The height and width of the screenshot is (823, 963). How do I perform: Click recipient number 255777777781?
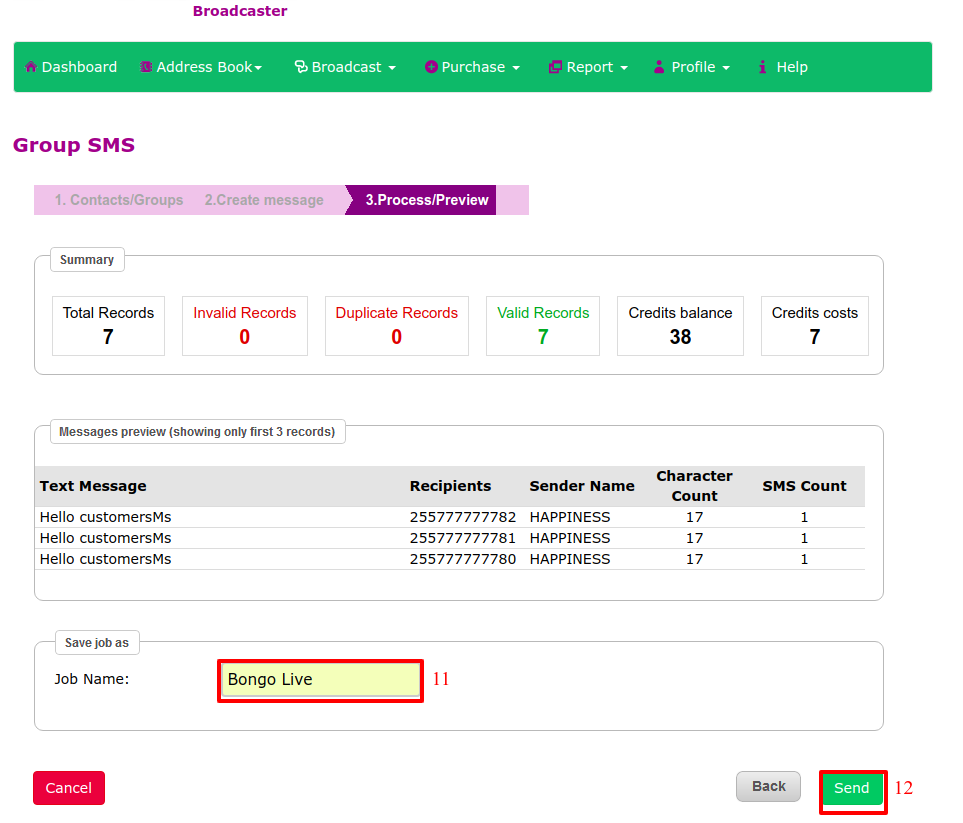pyautogui.click(x=463, y=538)
